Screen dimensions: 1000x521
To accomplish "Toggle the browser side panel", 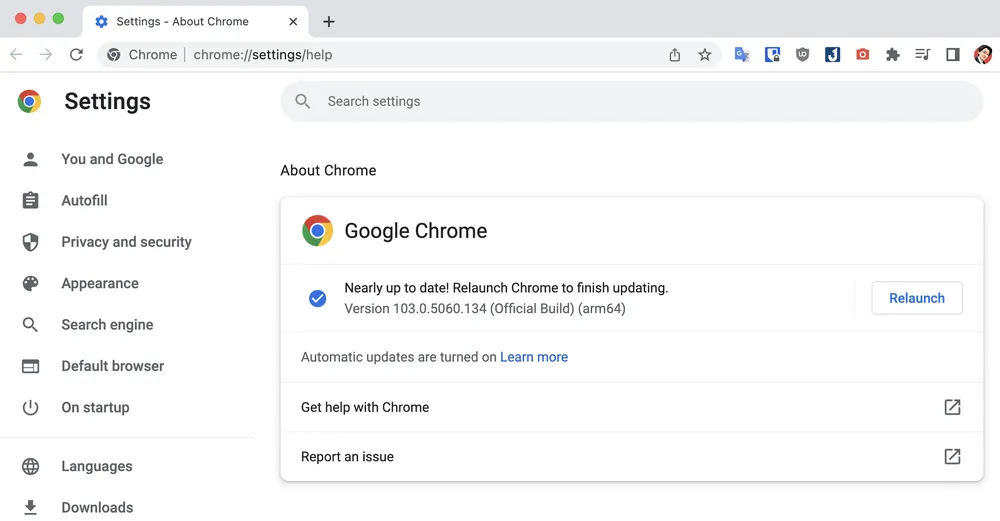I will (953, 55).
